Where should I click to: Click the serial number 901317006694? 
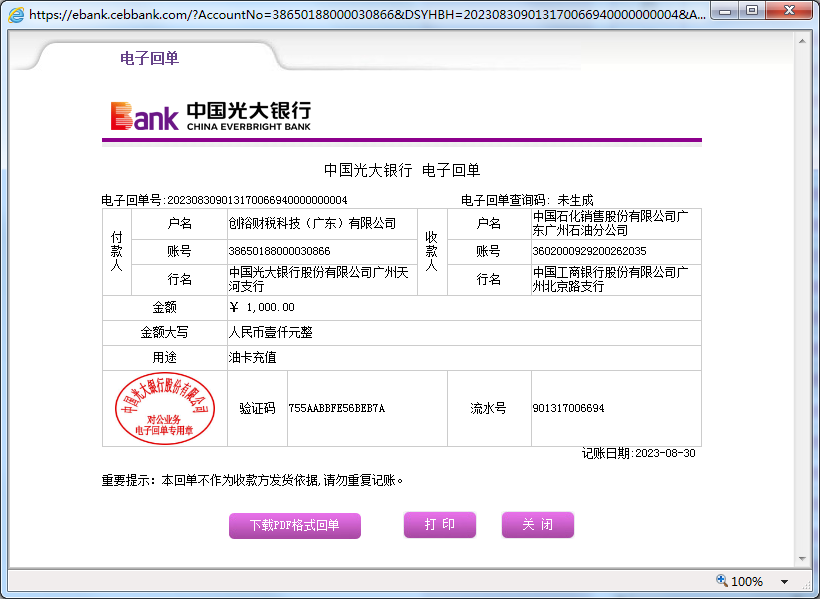[x=568, y=408]
